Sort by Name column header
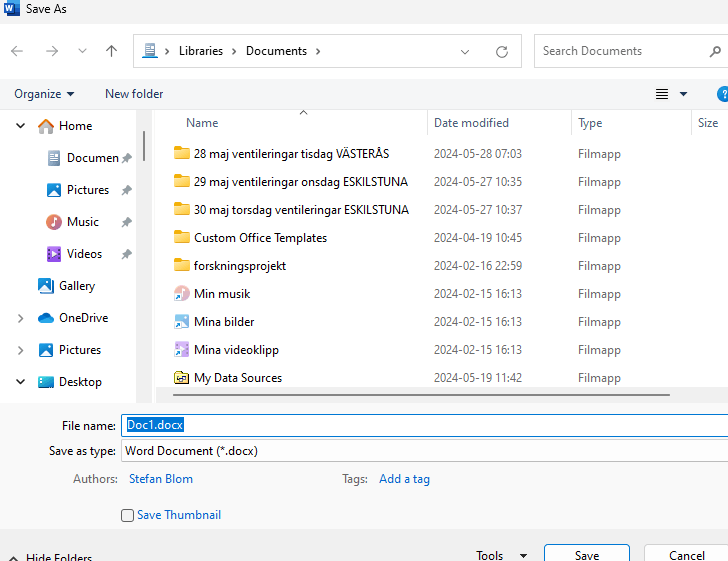728x561 pixels. (x=202, y=123)
